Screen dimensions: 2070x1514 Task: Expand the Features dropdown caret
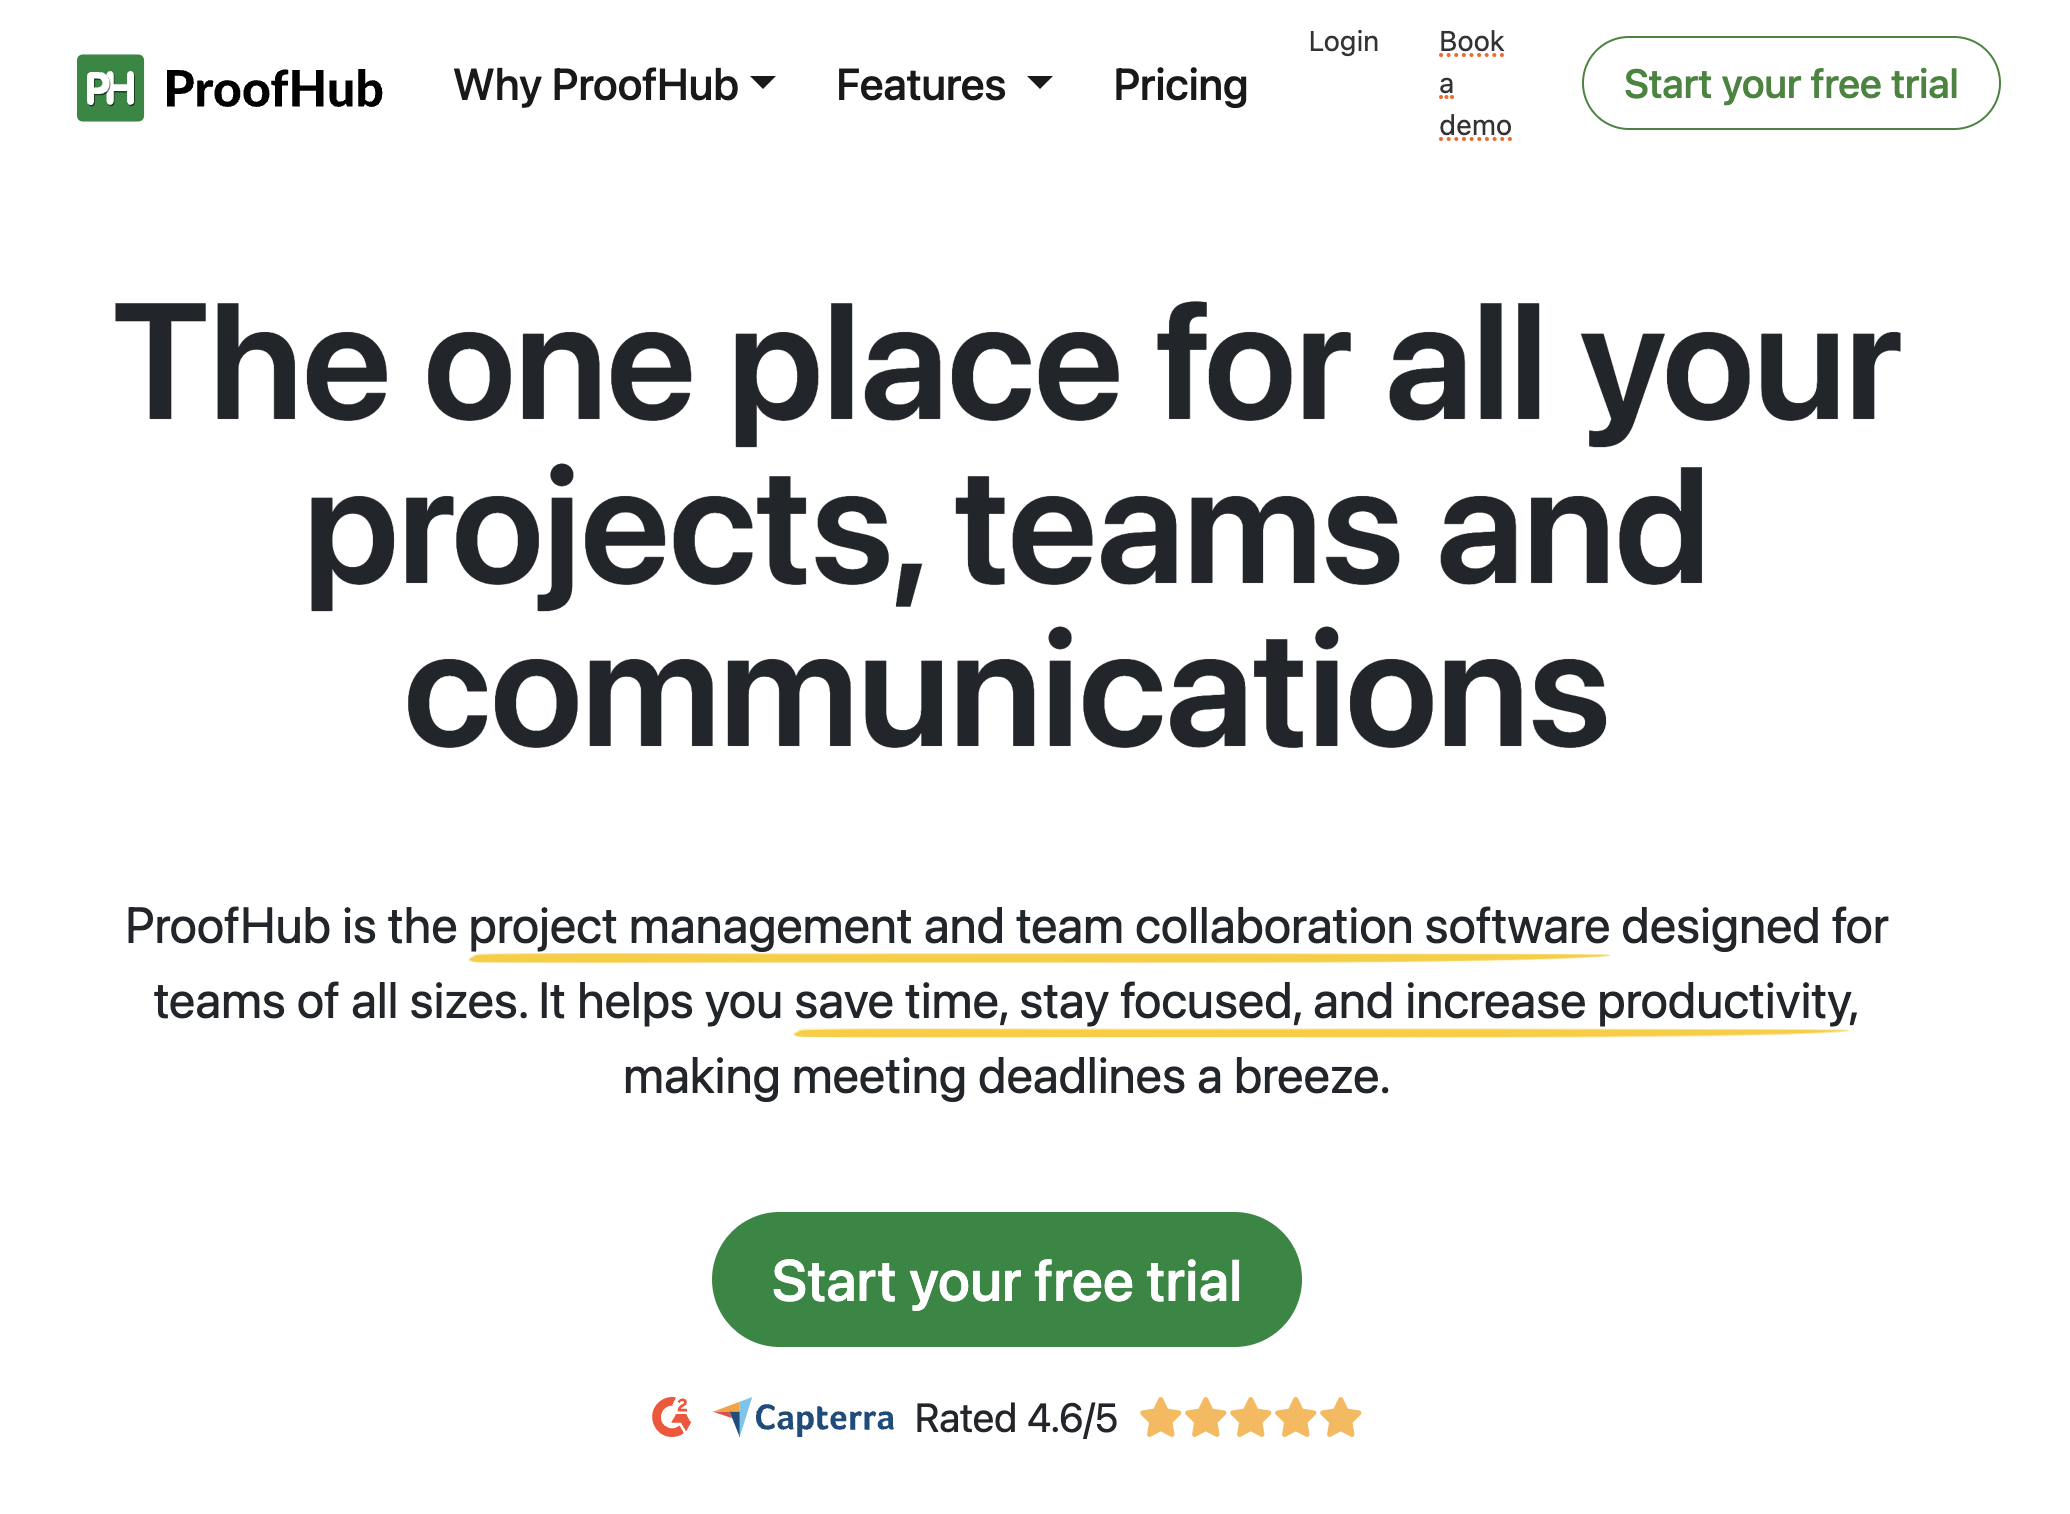1040,83
